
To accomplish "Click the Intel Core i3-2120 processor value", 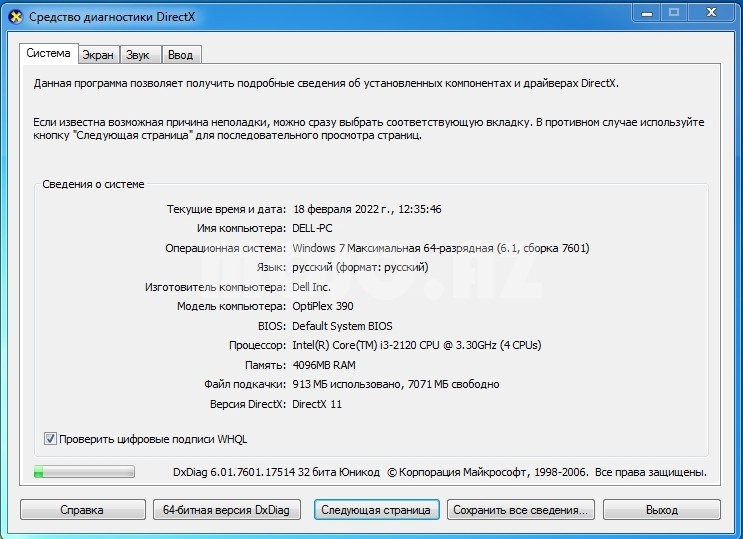I will [416, 345].
